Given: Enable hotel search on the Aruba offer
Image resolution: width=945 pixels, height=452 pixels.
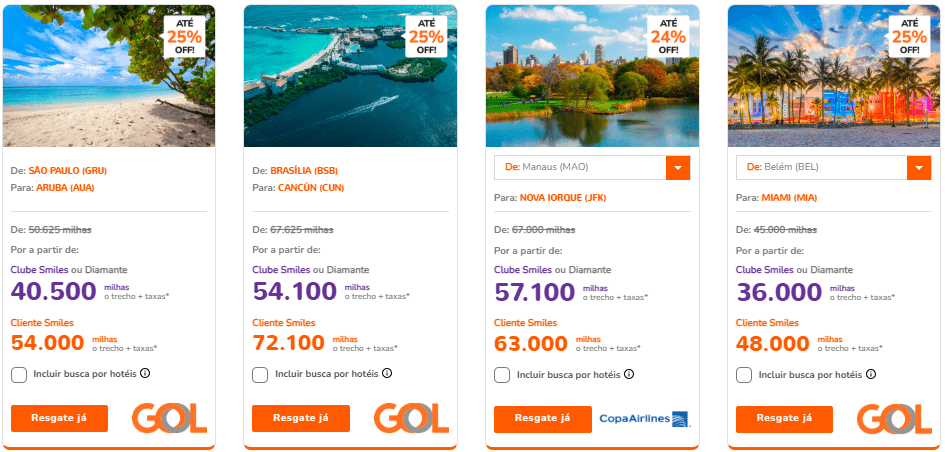Looking at the screenshot, I should [x=19, y=375].
